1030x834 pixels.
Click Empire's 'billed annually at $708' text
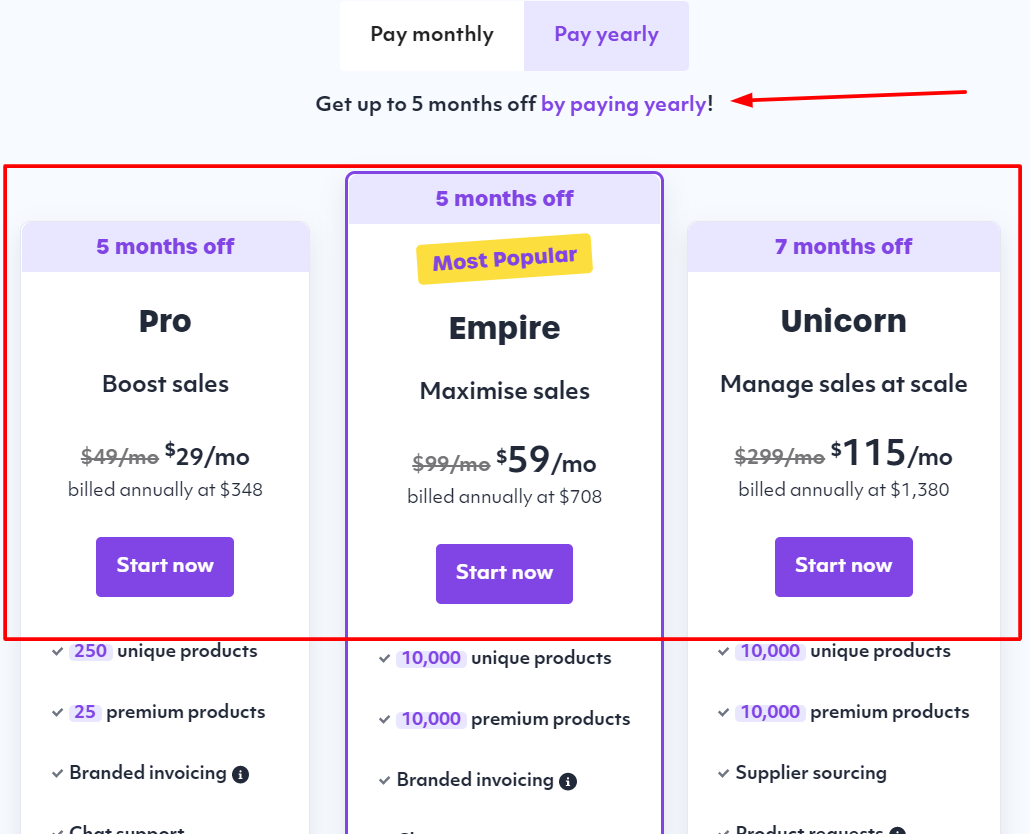pos(504,496)
